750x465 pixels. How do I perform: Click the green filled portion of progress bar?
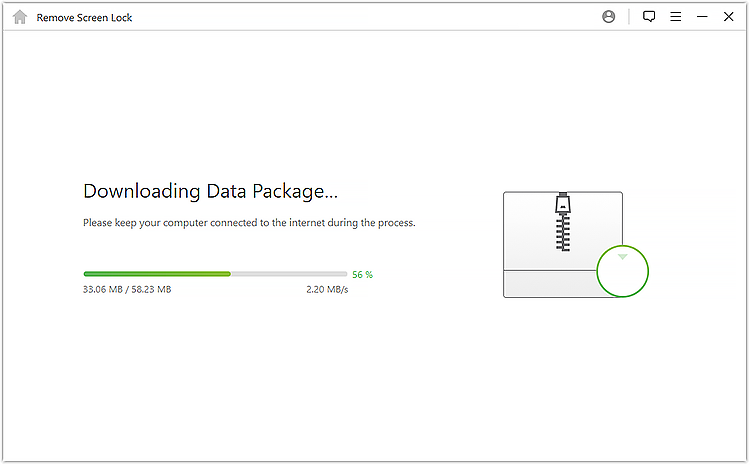click(157, 274)
